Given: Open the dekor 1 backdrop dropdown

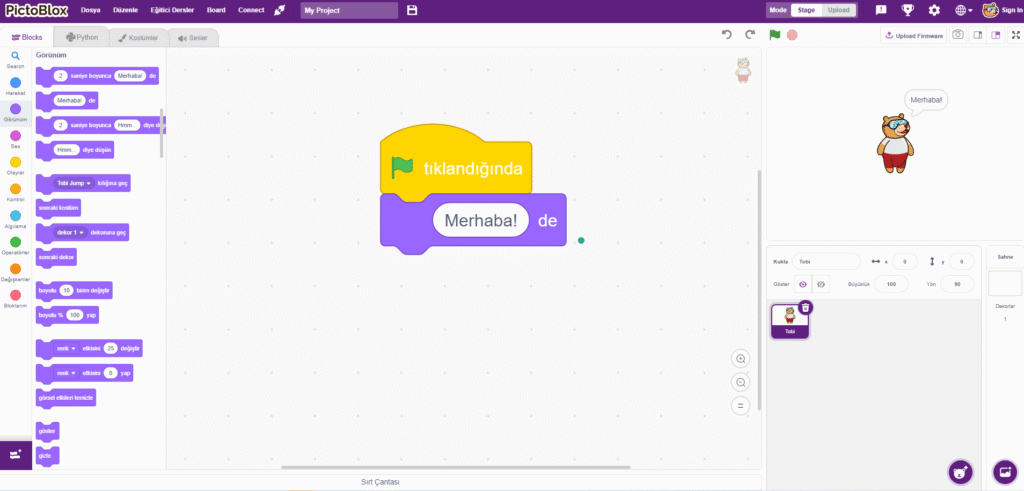Looking at the screenshot, I should (81, 232).
